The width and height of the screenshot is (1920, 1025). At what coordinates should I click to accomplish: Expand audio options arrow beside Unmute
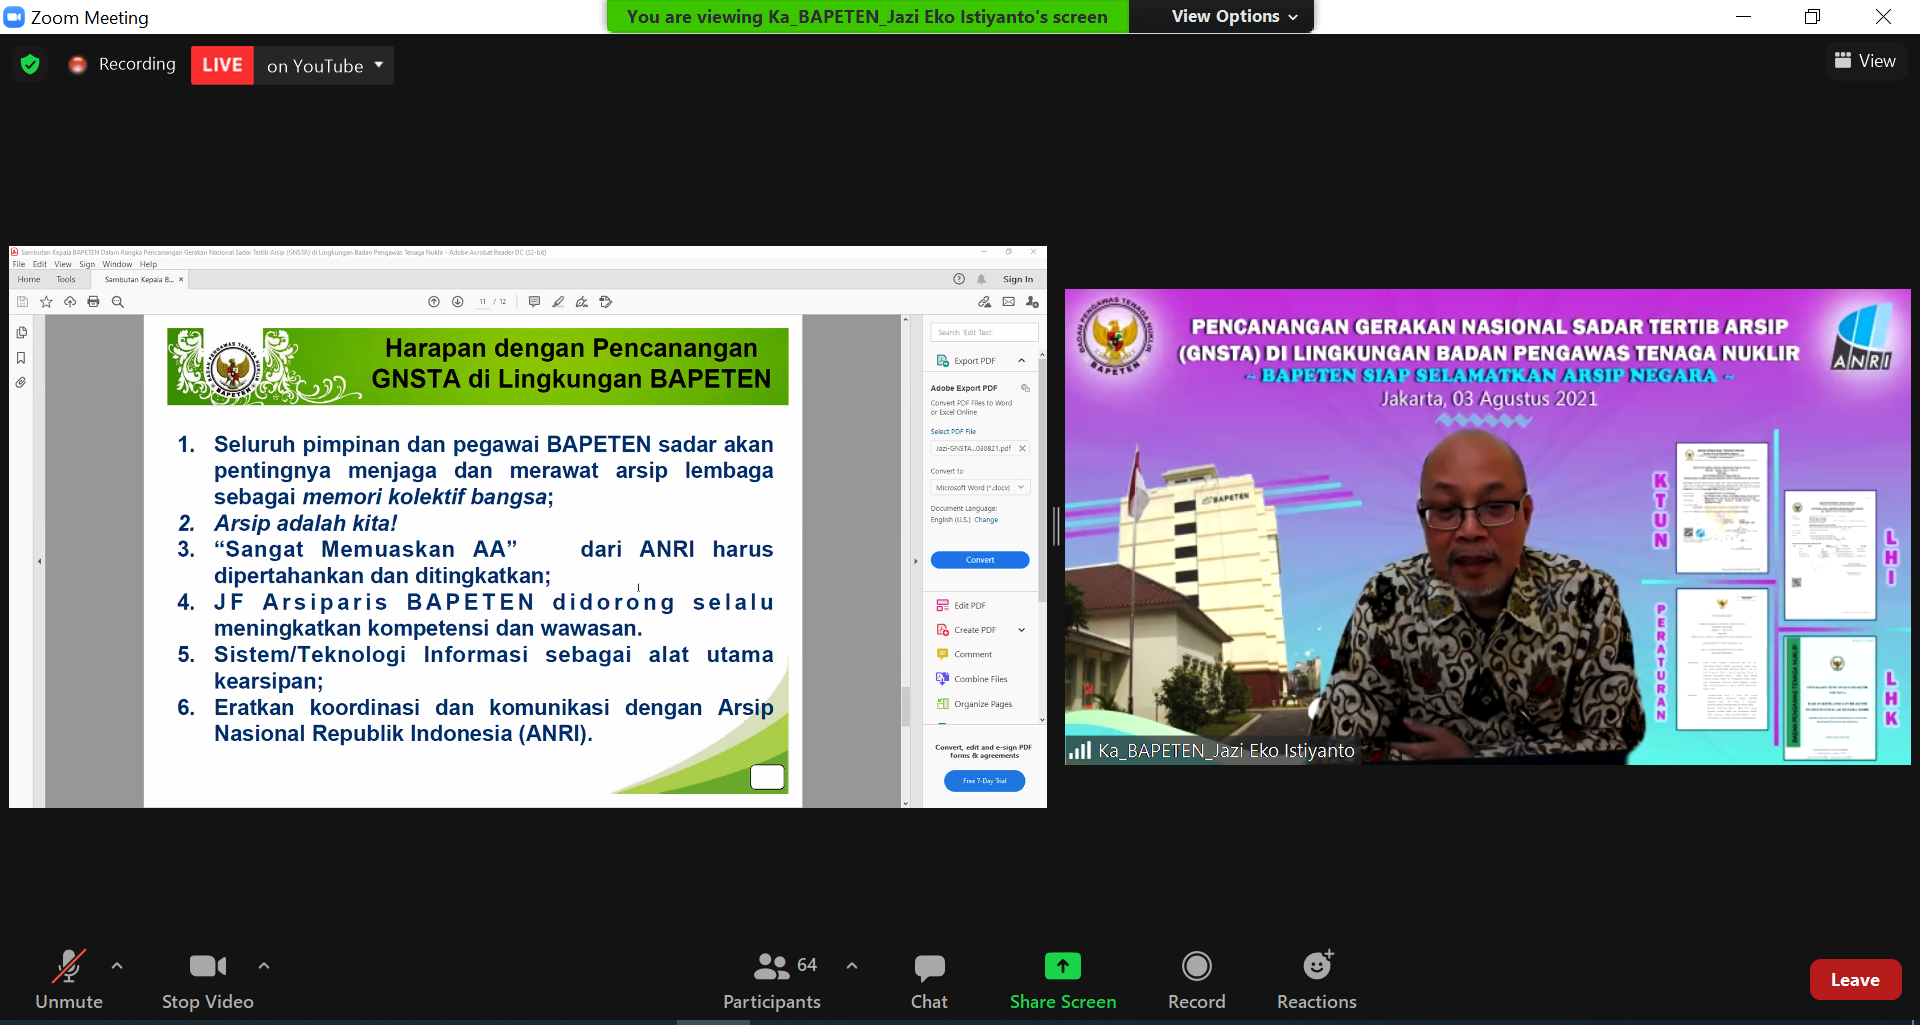[x=117, y=966]
